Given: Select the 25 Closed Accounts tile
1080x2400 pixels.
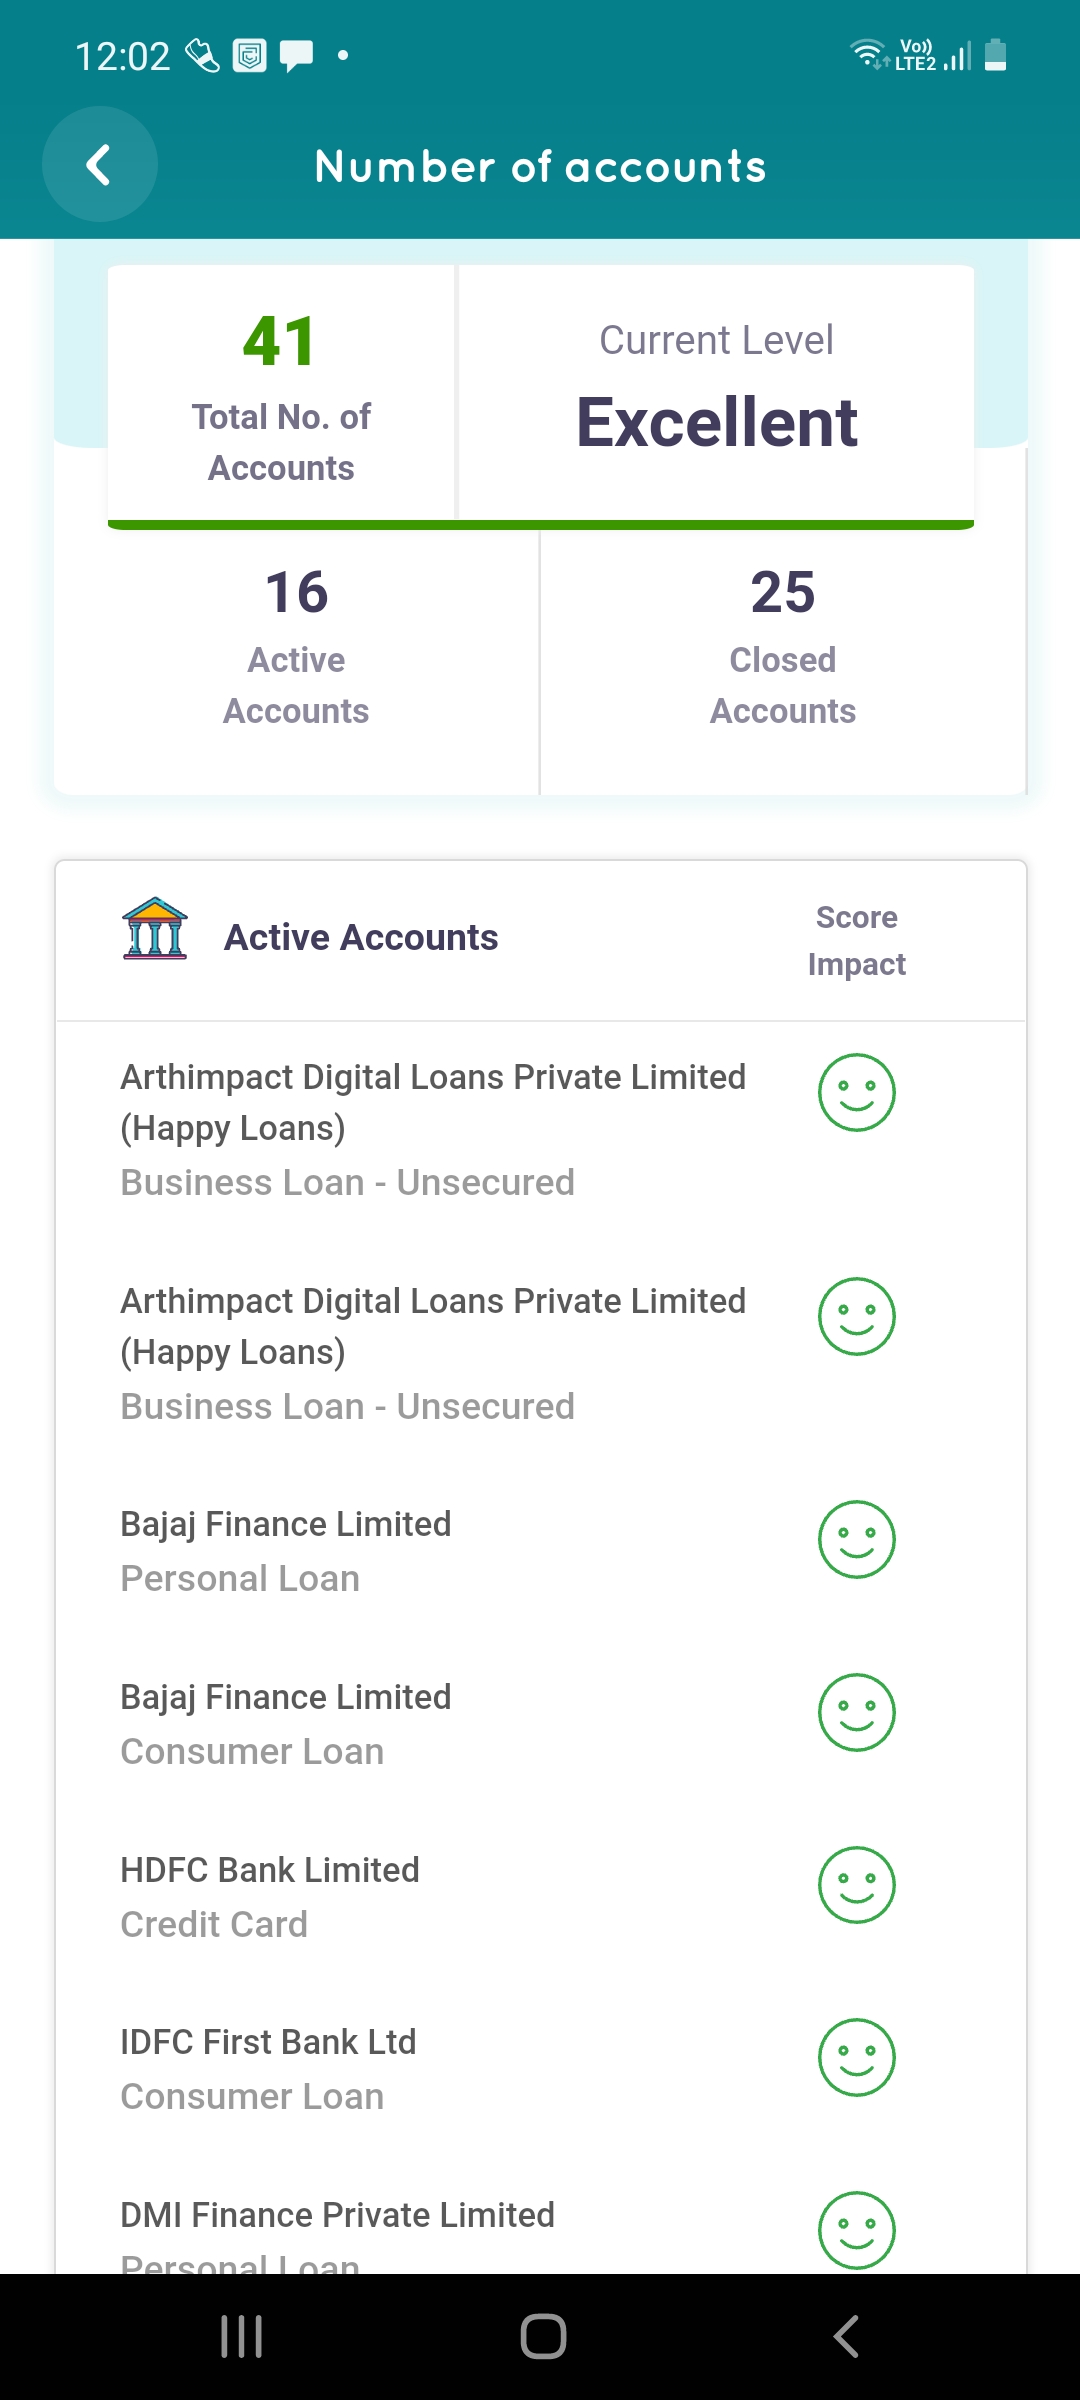Looking at the screenshot, I should coord(783,647).
